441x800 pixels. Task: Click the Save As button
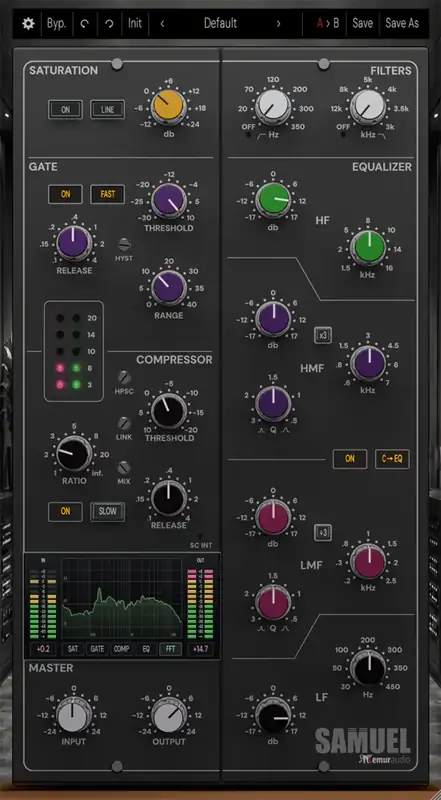tap(402, 23)
